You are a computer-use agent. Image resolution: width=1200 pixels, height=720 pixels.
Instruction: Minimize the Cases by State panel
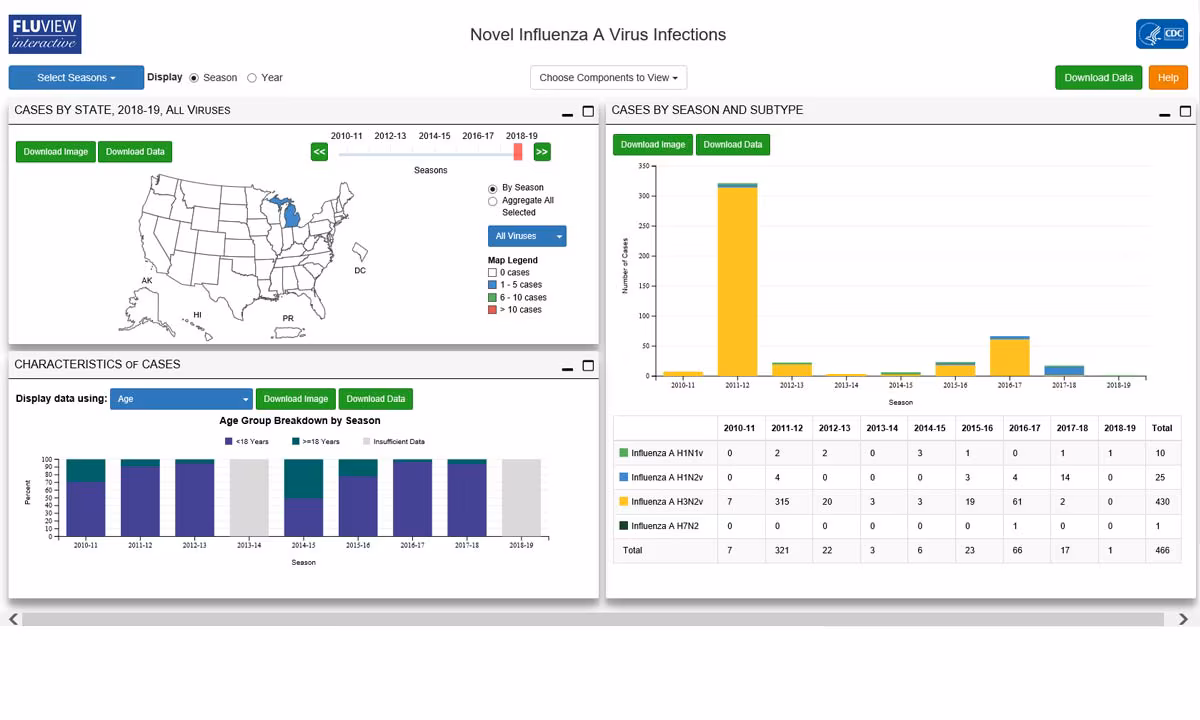[x=568, y=112]
